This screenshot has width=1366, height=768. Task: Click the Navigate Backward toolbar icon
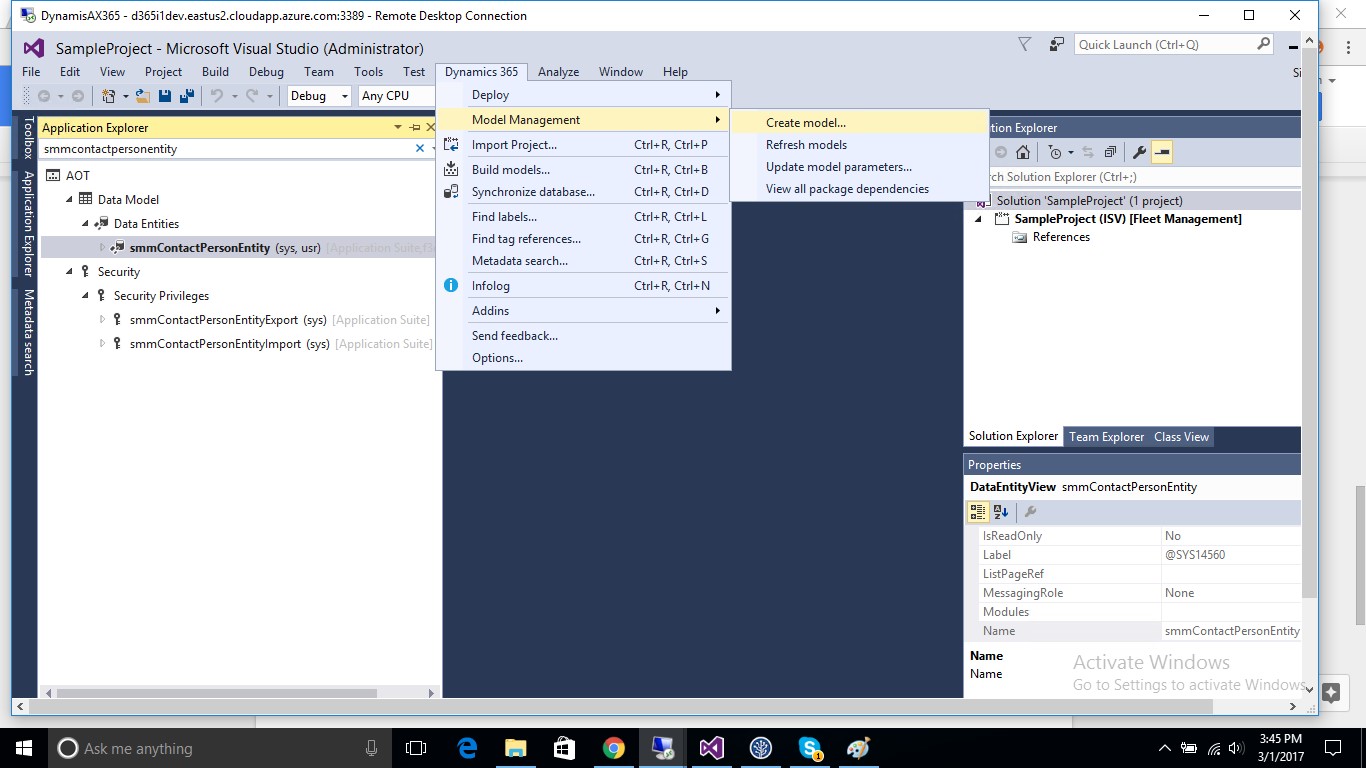[44, 96]
